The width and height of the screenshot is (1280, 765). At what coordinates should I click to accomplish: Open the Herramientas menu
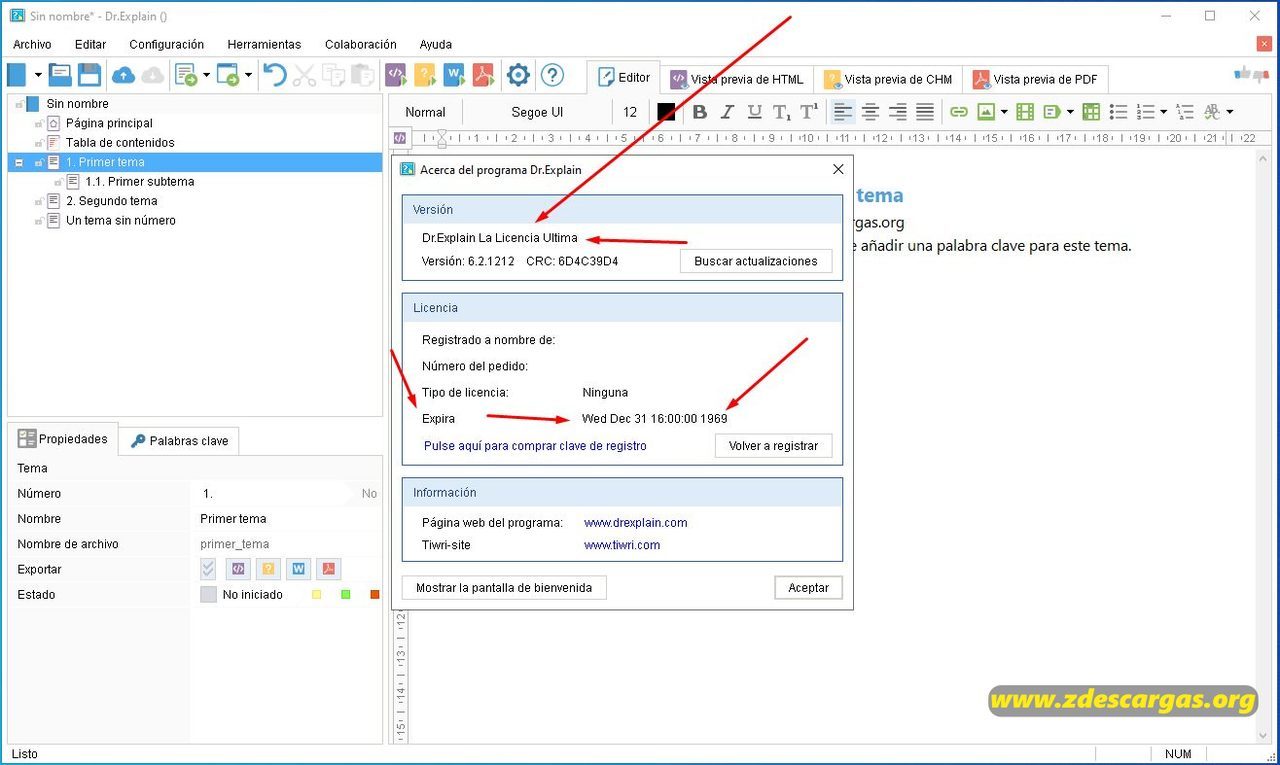(264, 44)
